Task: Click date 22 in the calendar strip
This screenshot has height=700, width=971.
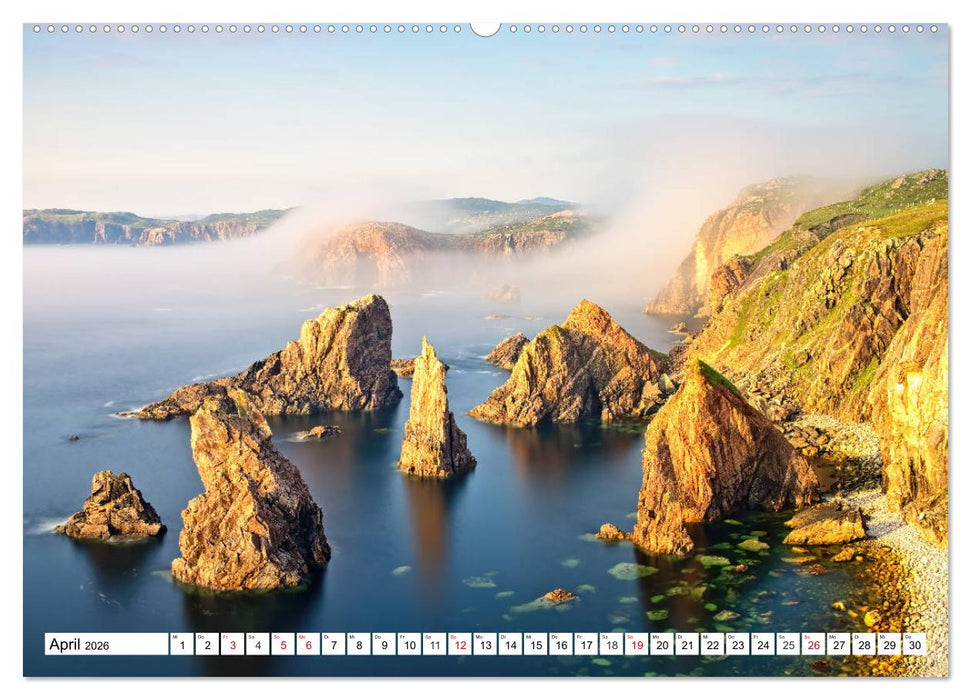Action: pyautogui.click(x=712, y=644)
